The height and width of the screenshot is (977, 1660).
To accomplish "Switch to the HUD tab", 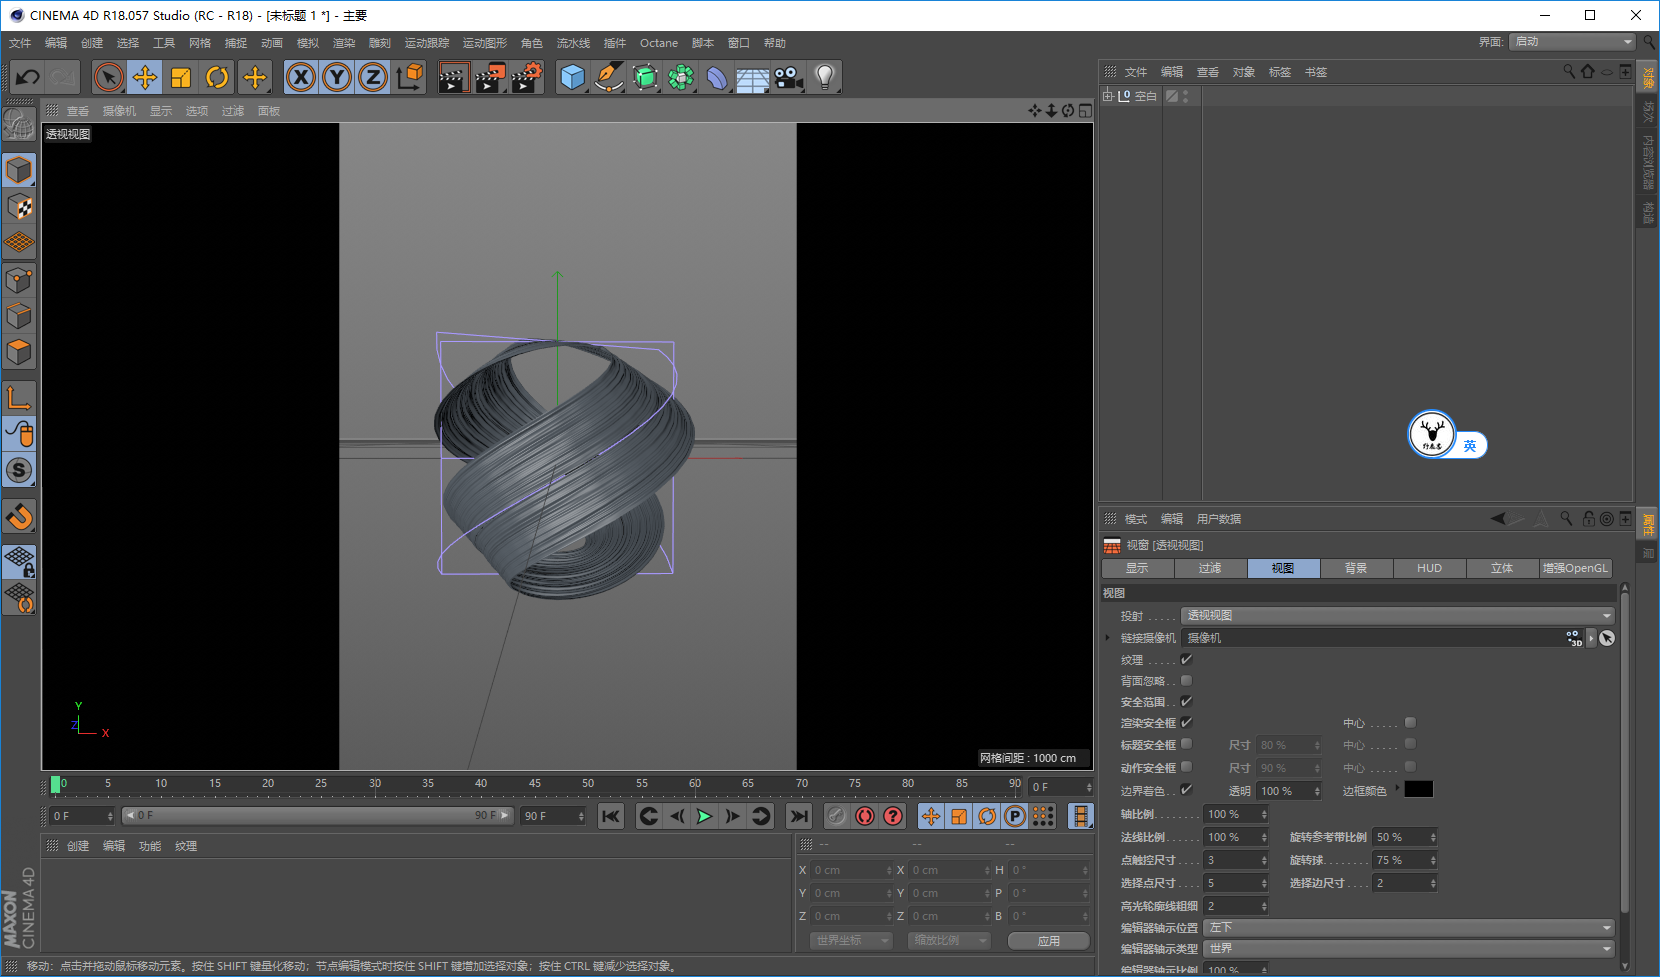I will [x=1429, y=568].
